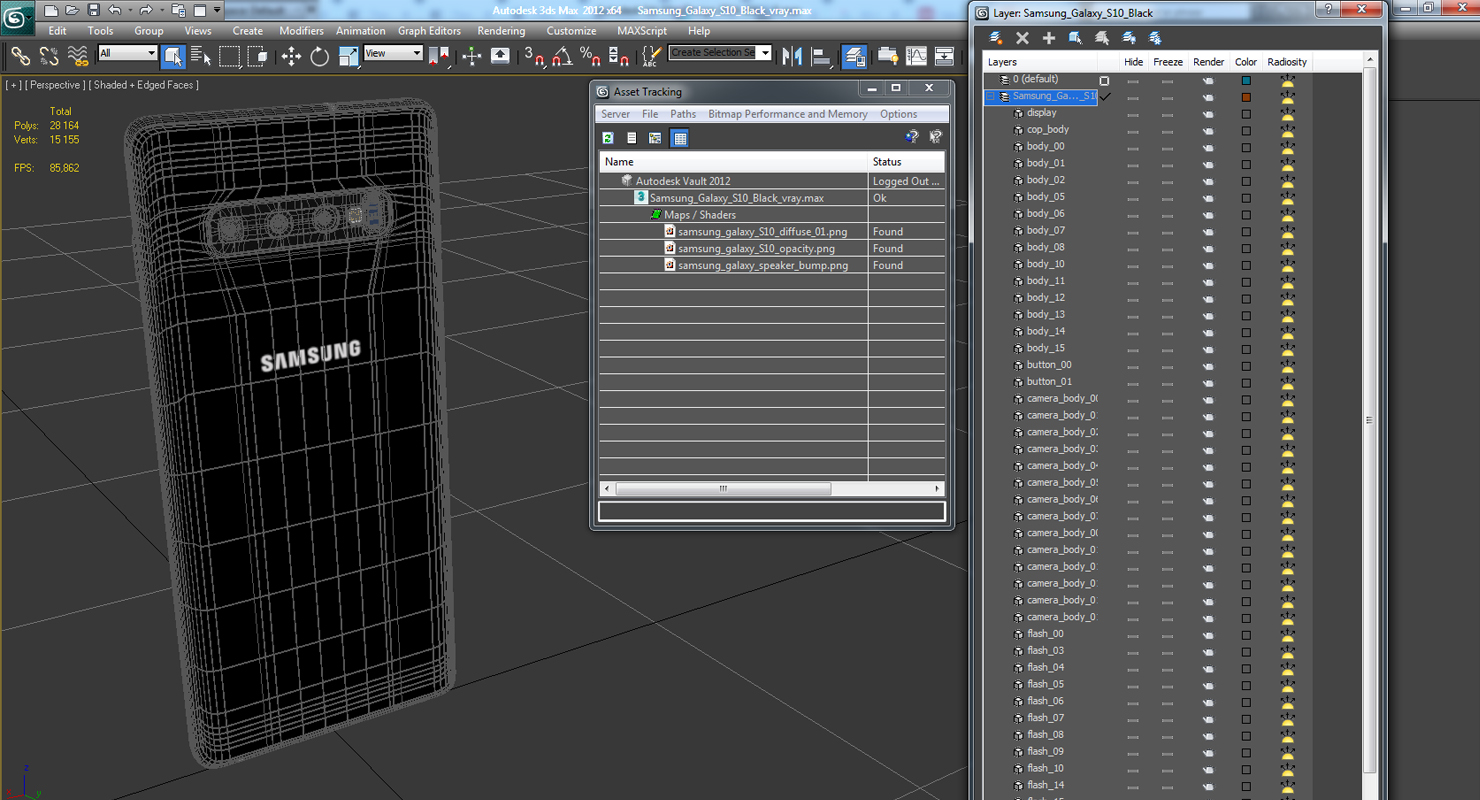Toggle Percent Snap

click(590, 56)
